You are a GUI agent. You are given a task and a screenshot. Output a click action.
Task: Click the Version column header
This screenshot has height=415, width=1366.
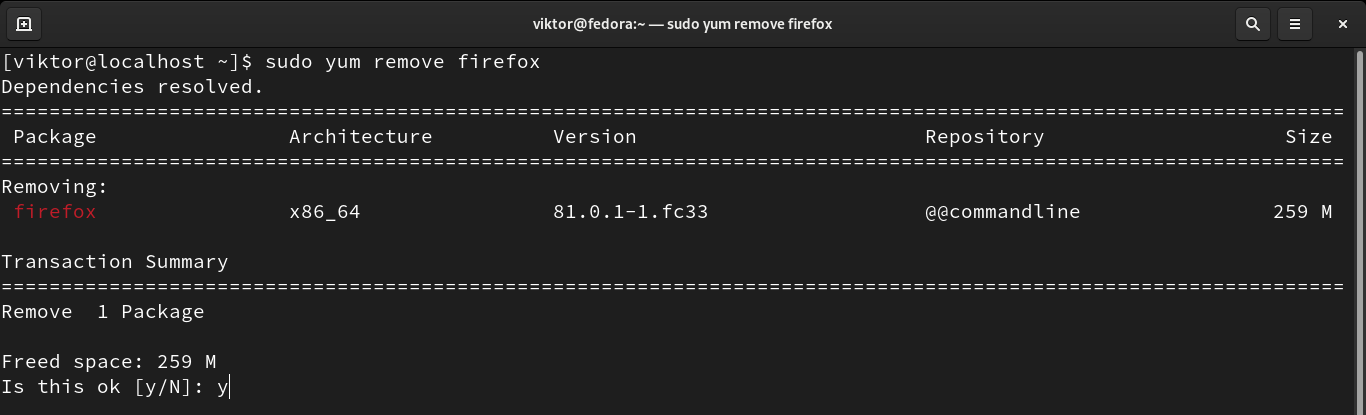point(595,137)
